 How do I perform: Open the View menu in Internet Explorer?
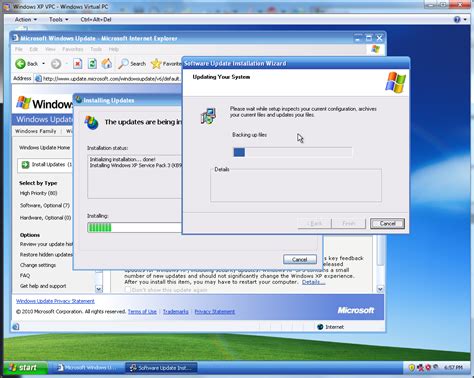(50, 49)
